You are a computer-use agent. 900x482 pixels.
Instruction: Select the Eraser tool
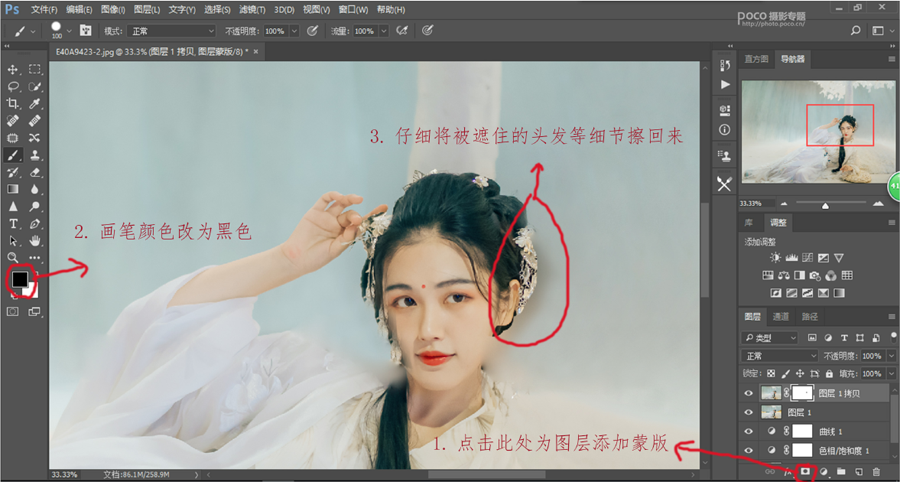click(34, 172)
